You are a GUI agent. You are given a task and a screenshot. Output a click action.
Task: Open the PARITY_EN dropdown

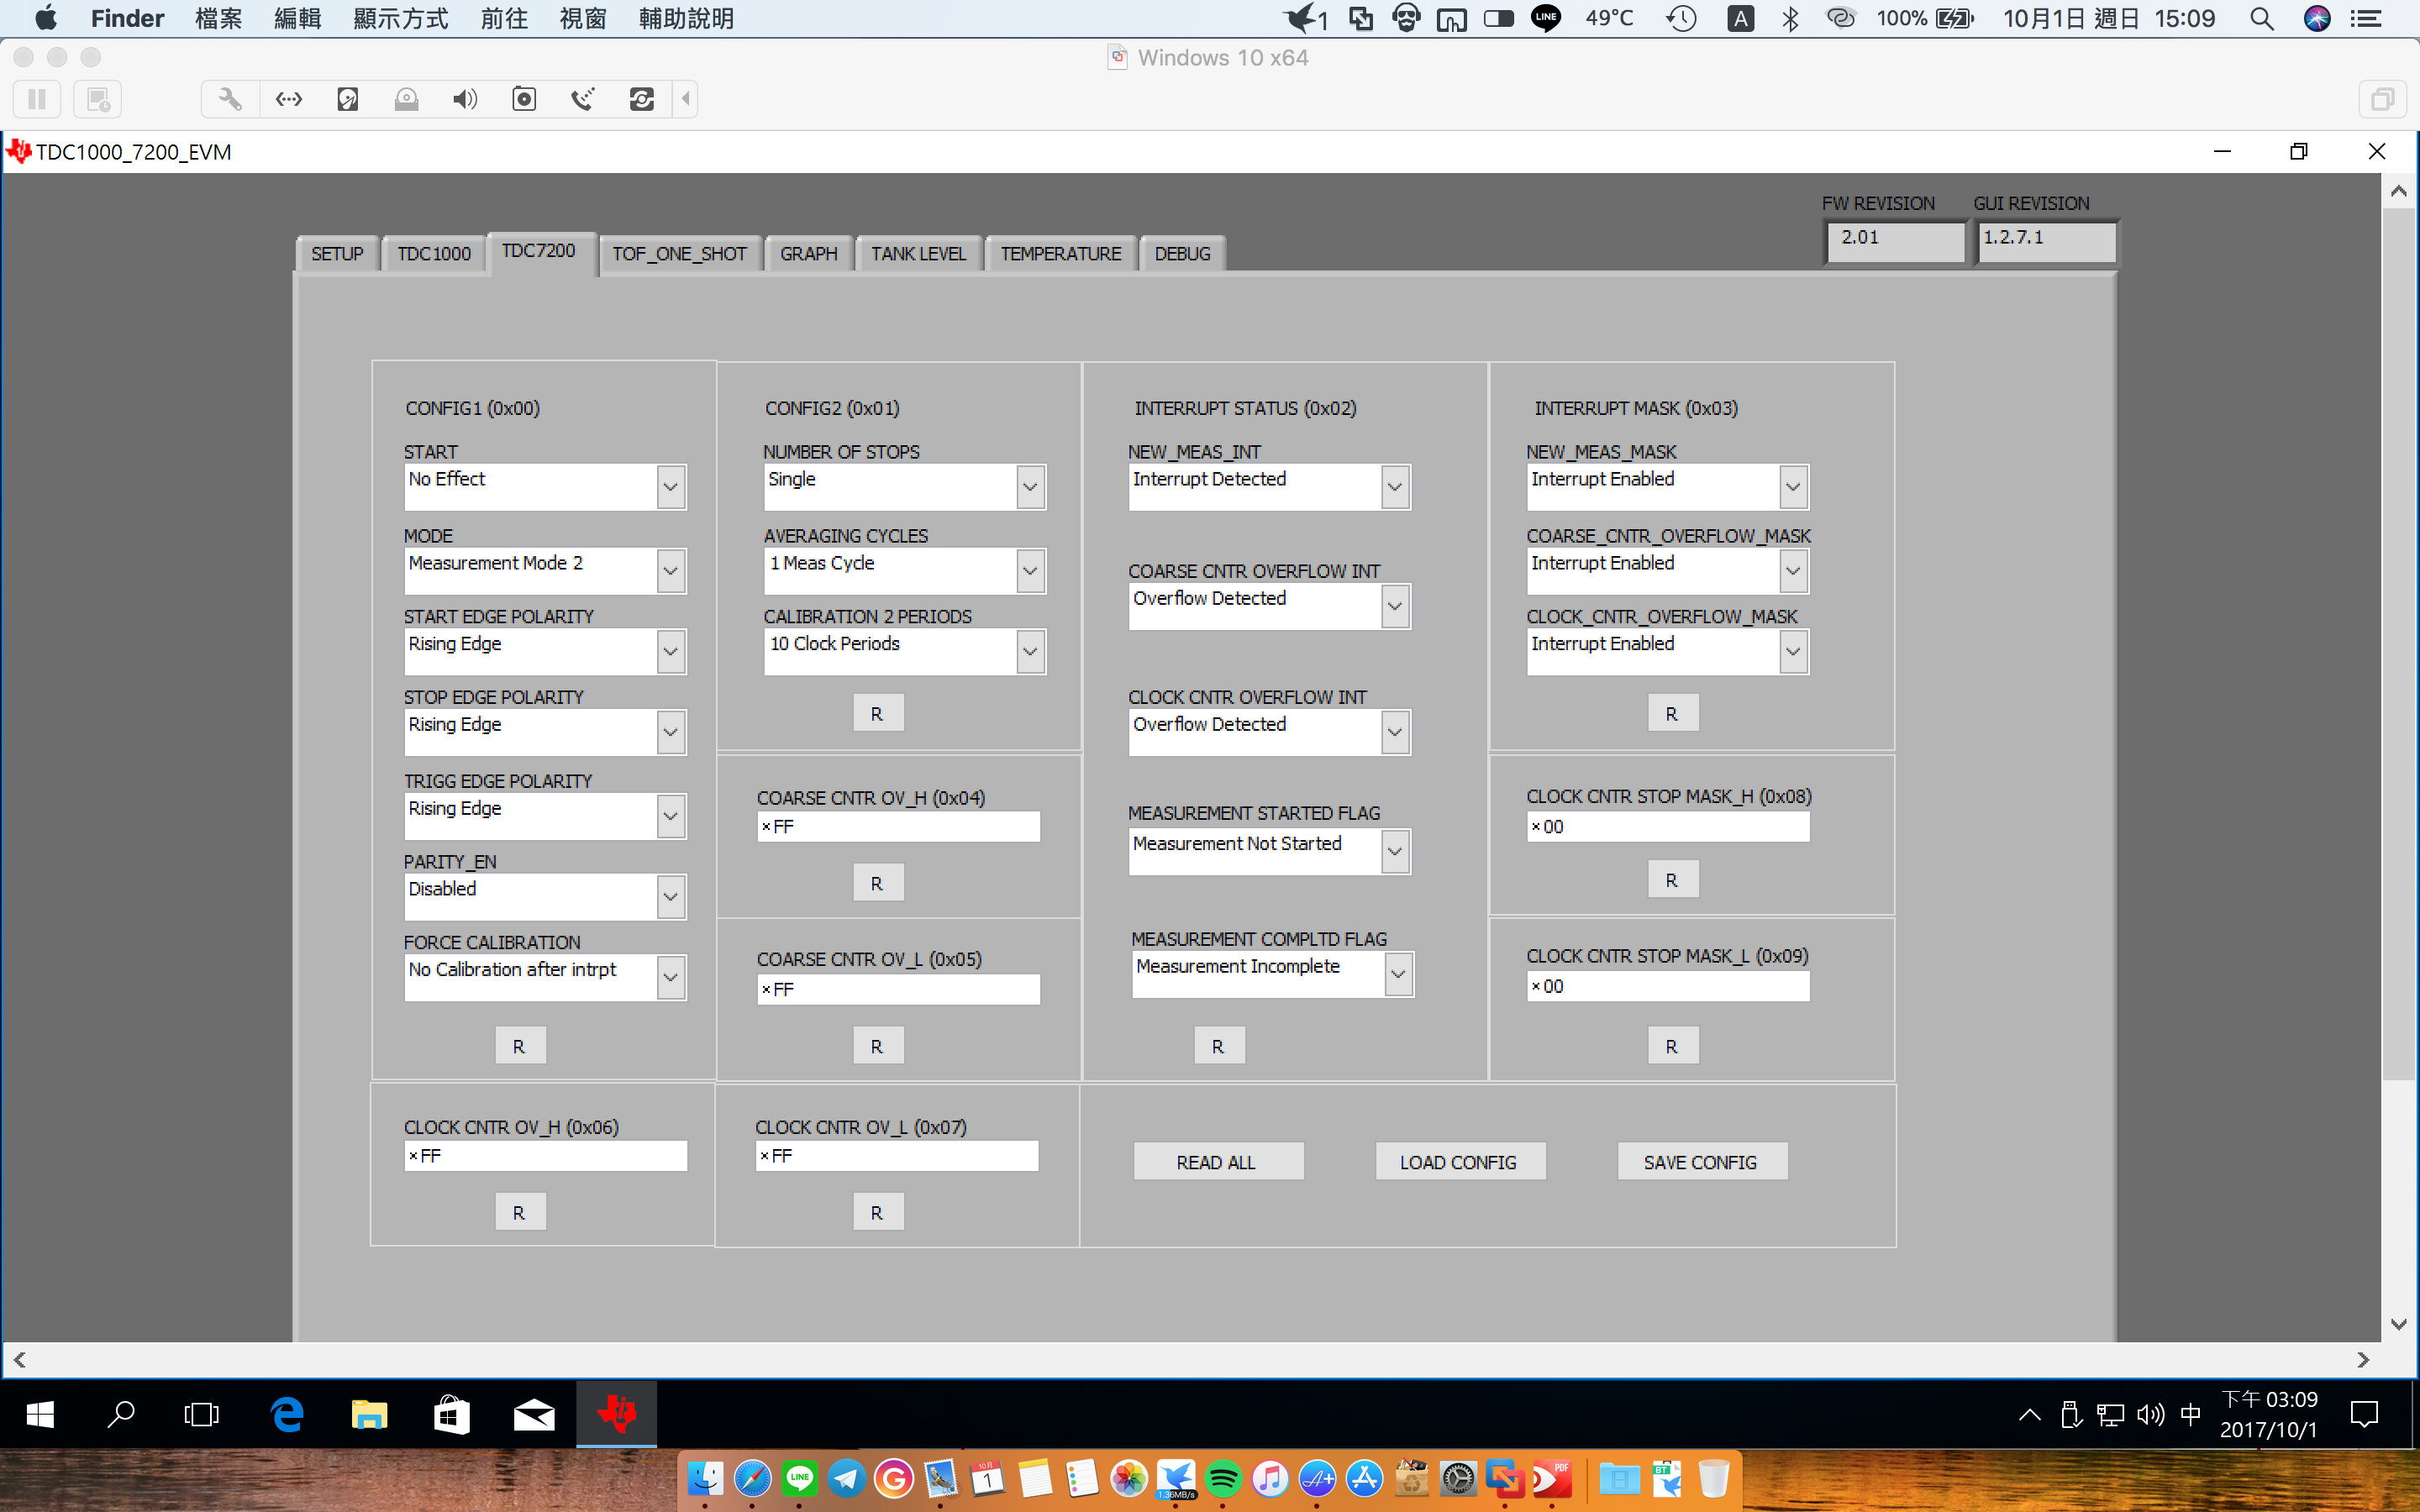tap(670, 897)
